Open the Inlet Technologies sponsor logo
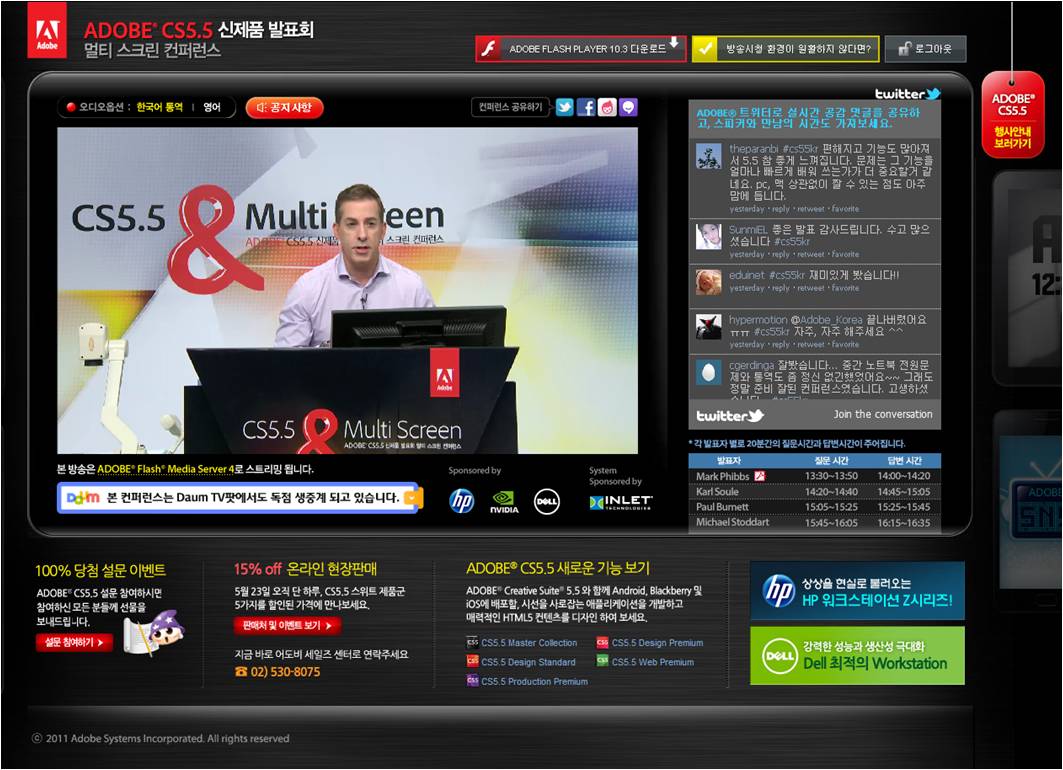This screenshot has width=1063, height=770. point(620,502)
